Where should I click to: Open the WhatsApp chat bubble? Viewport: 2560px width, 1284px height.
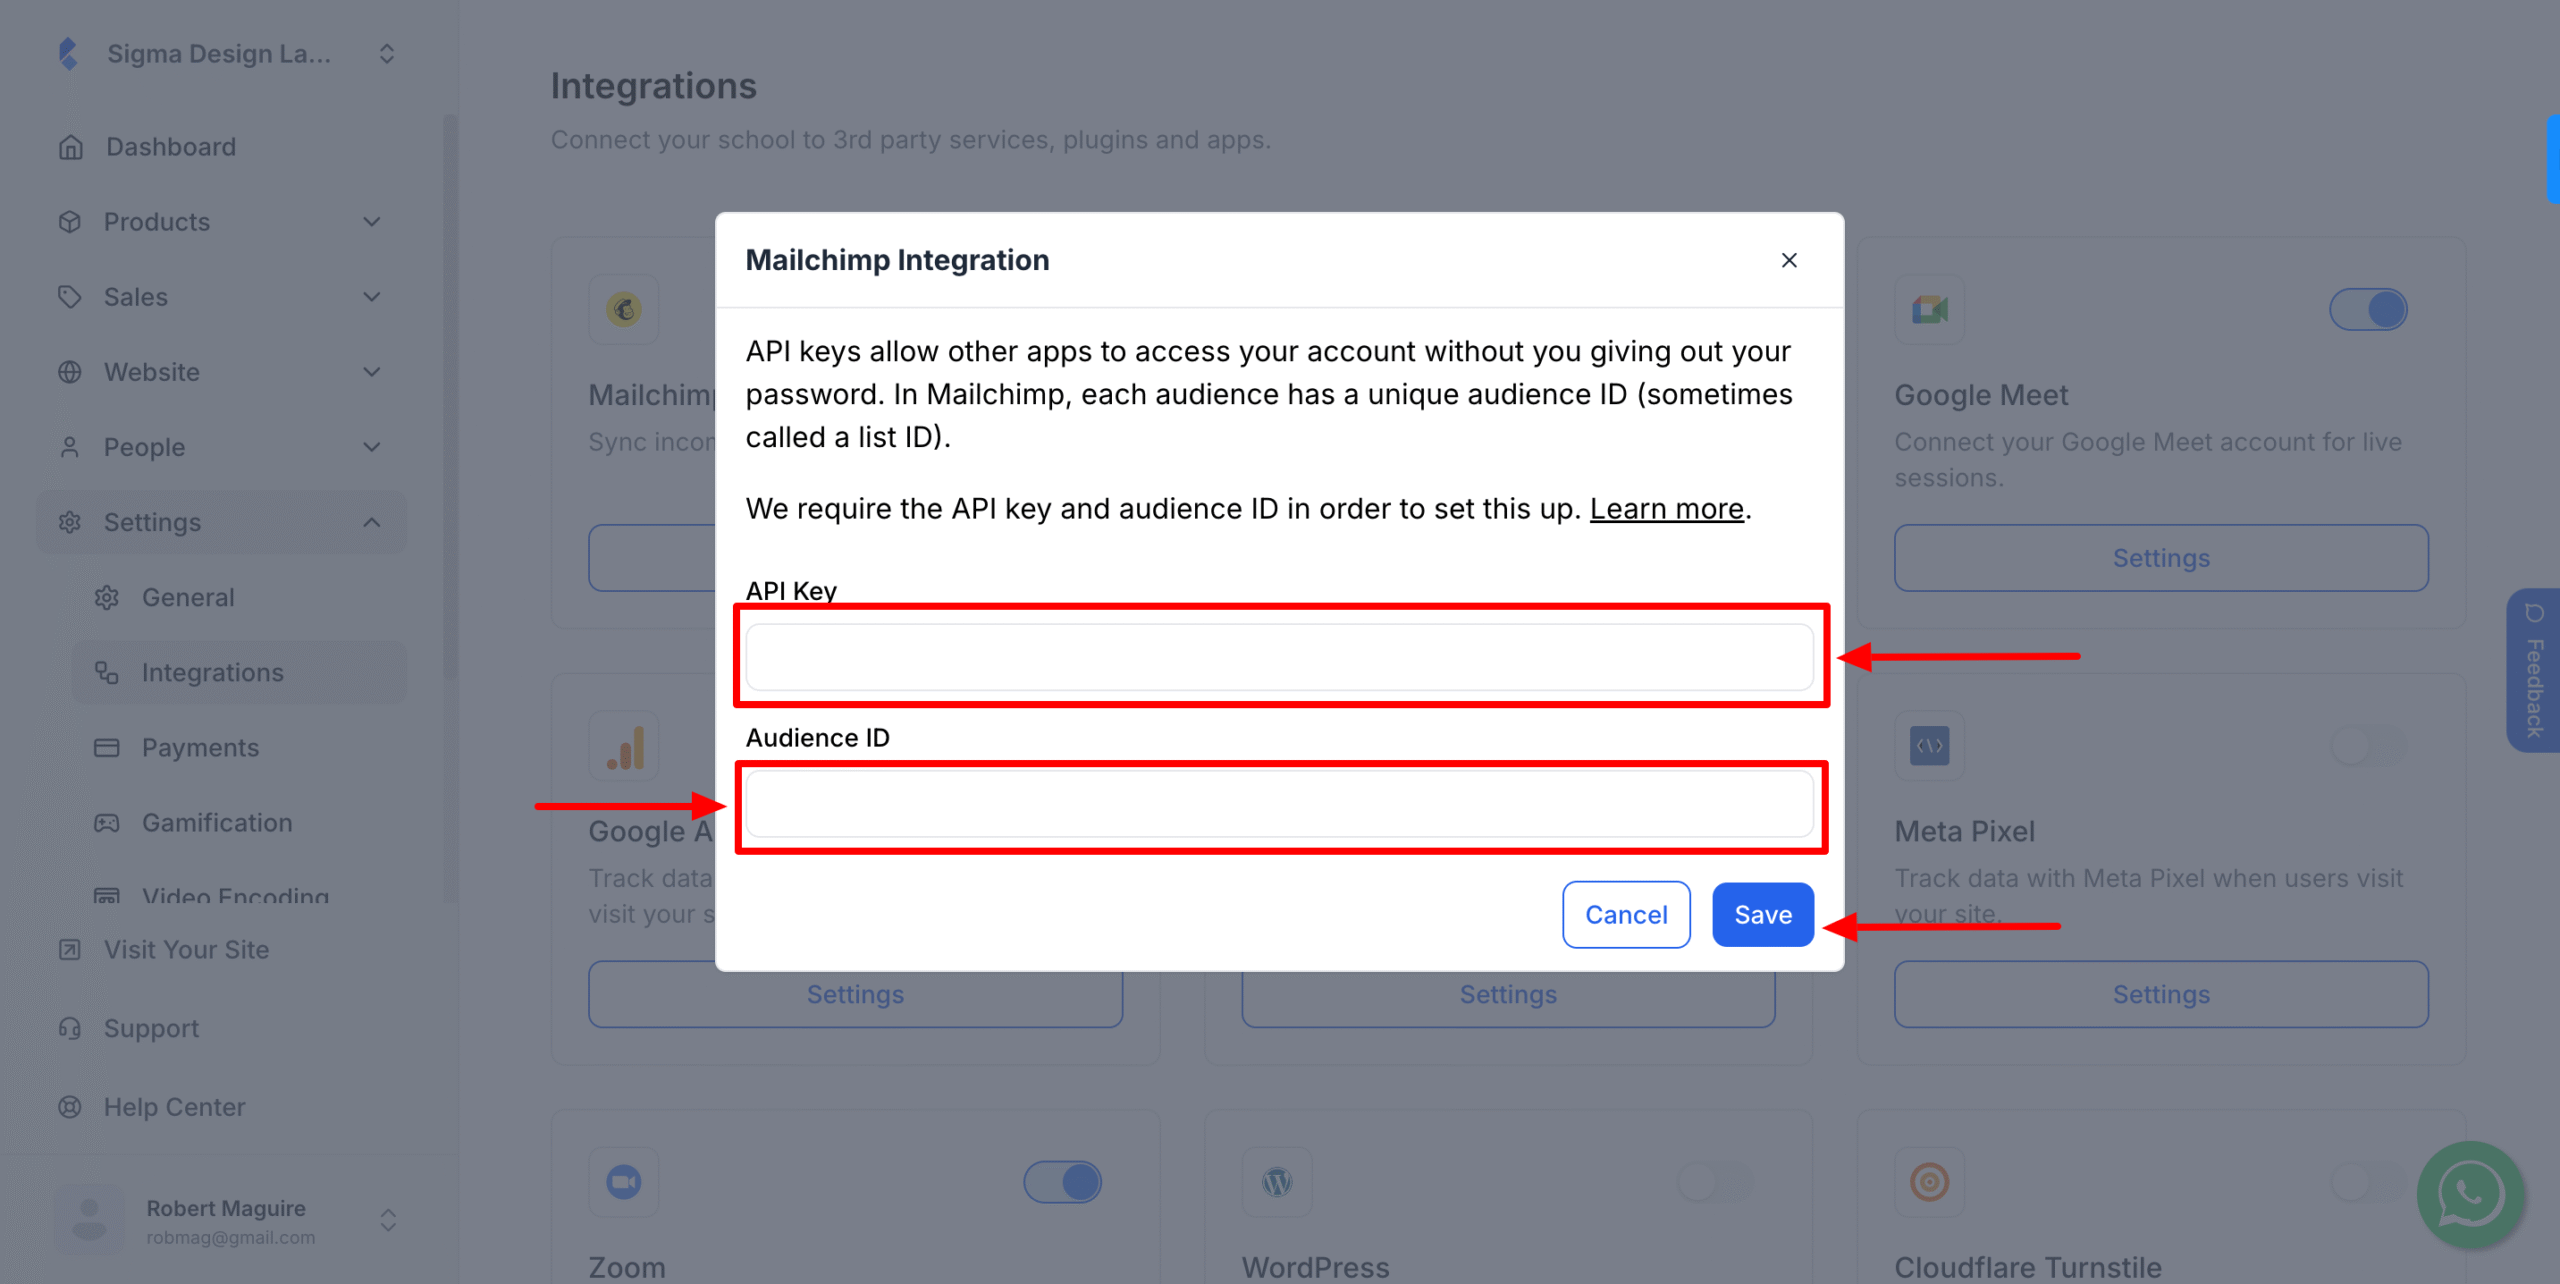click(x=2470, y=1195)
